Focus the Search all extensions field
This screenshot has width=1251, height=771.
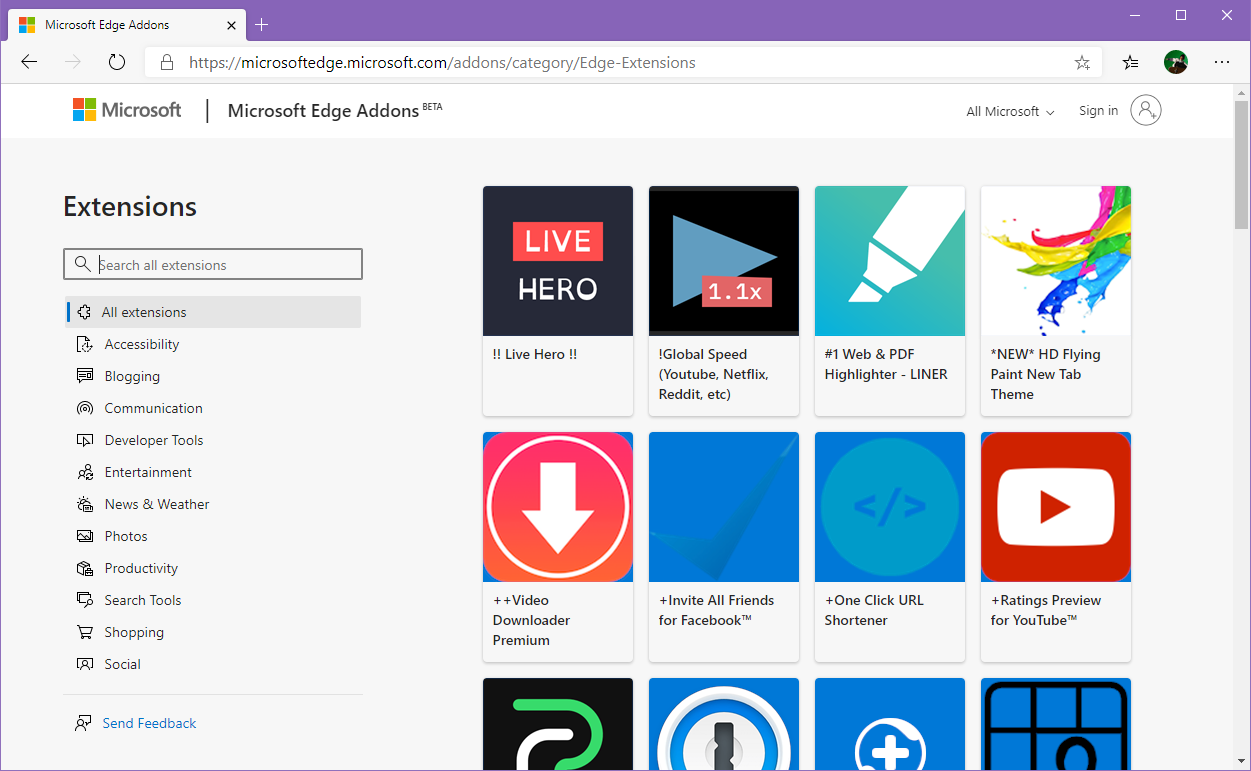pos(213,264)
